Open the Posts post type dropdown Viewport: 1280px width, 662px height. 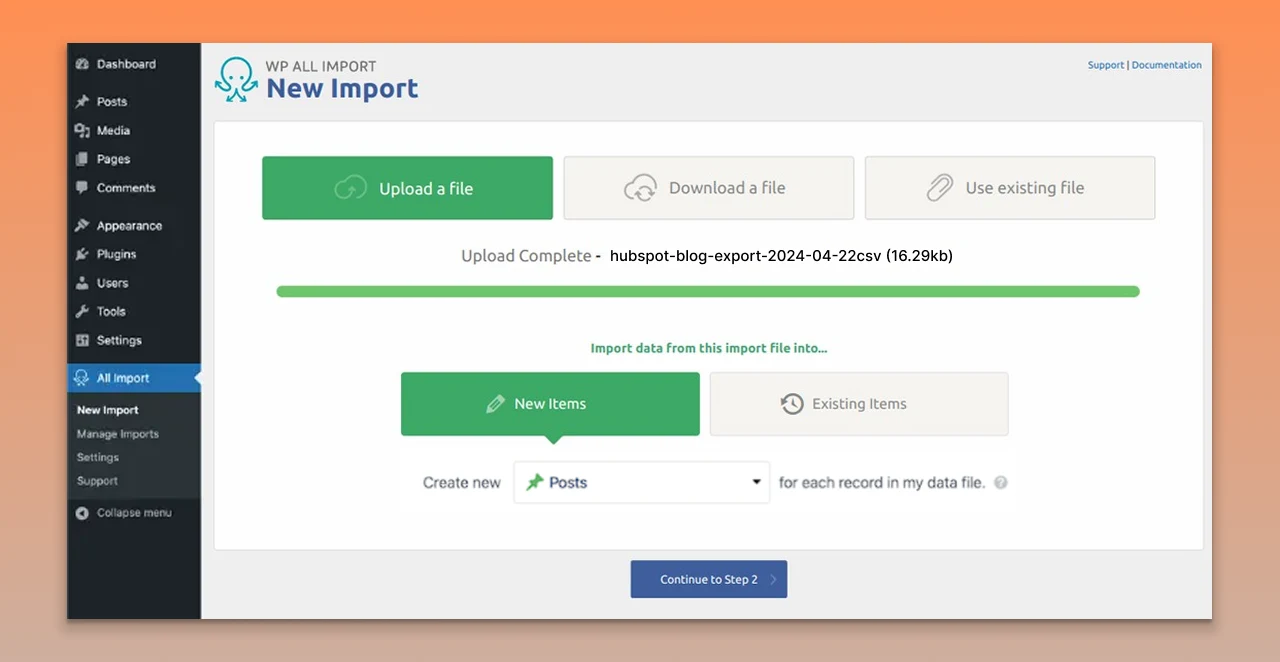click(642, 482)
